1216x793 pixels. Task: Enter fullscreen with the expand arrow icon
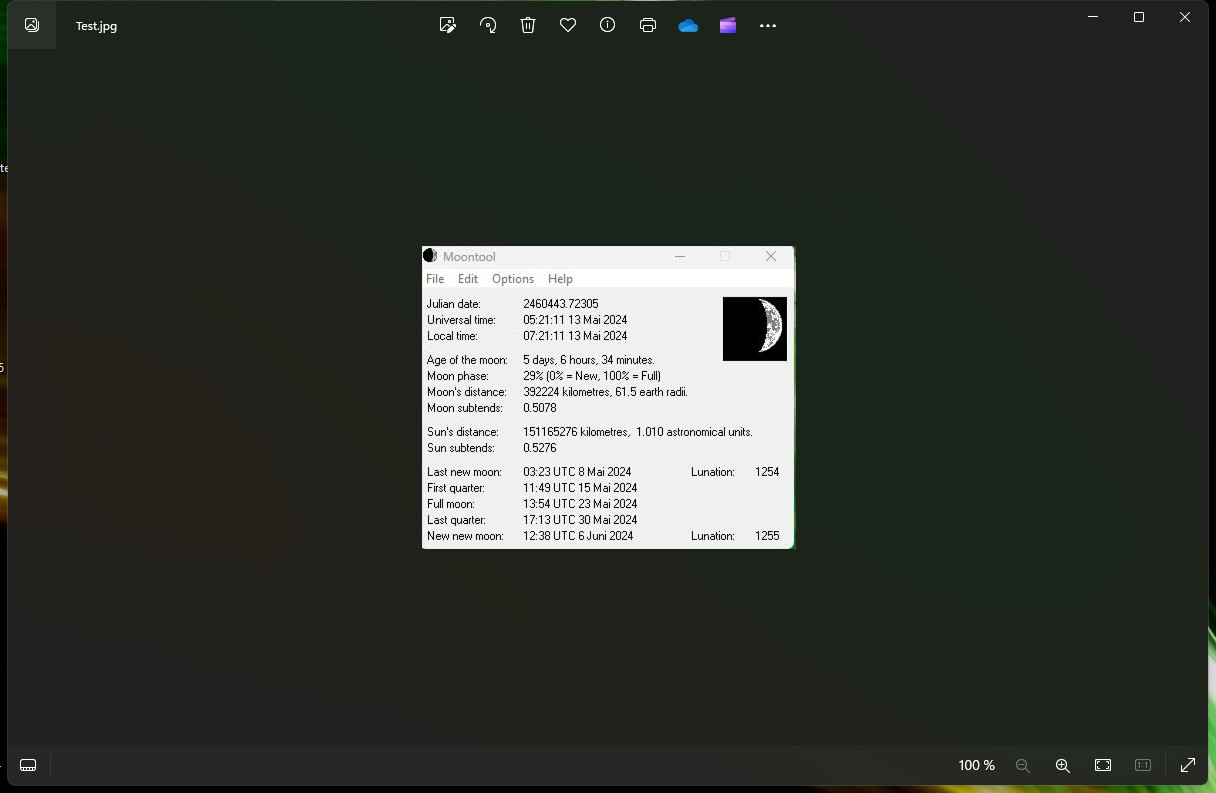coord(1188,765)
